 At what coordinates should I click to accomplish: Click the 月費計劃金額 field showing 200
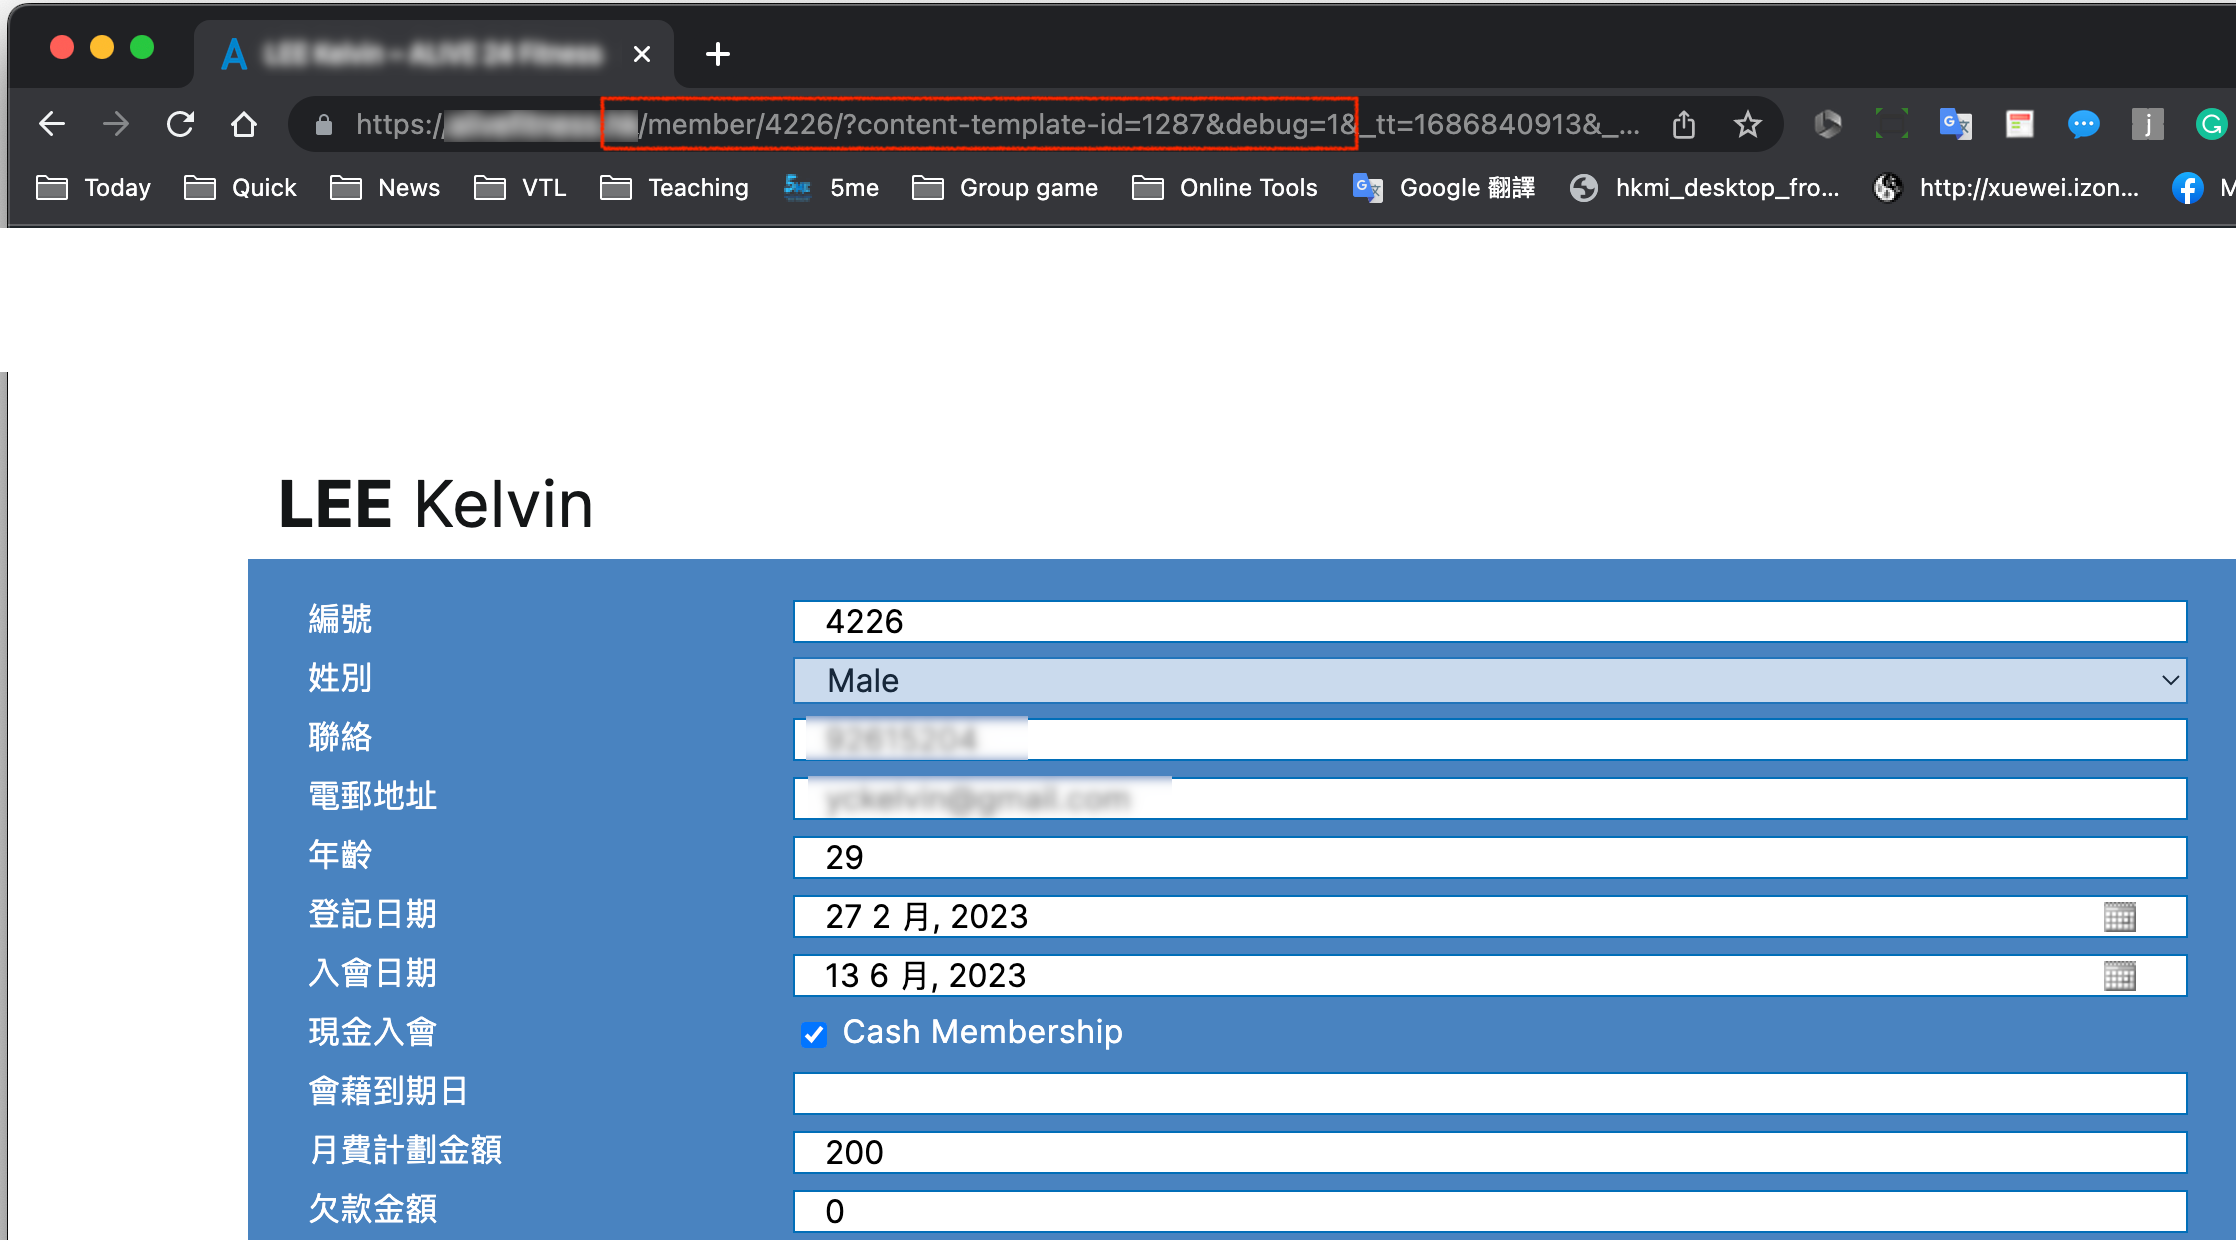[x=1490, y=1153]
